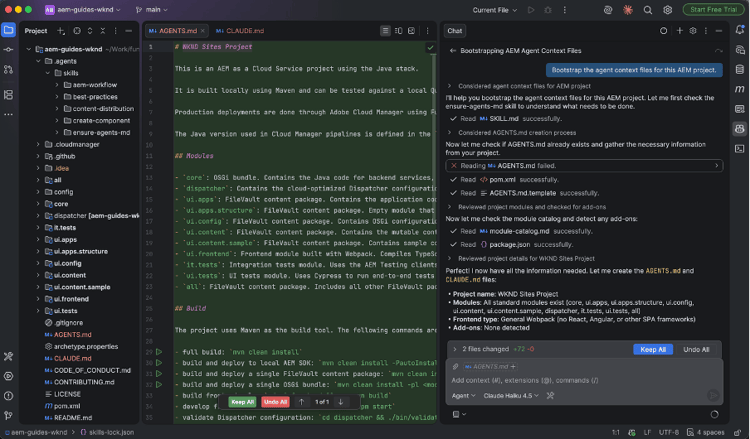Open the JetBrains AI Assistant star icon

pos(628,10)
